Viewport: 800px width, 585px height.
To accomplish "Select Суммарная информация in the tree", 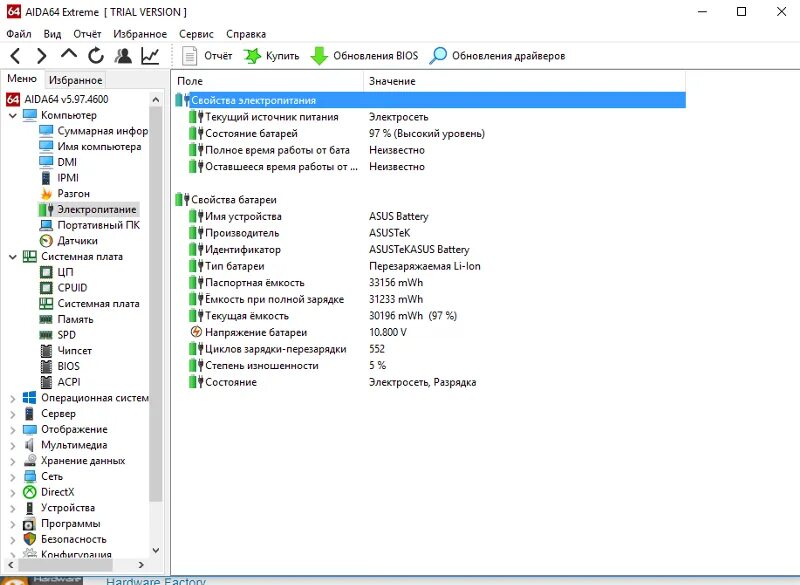I will click(94, 131).
